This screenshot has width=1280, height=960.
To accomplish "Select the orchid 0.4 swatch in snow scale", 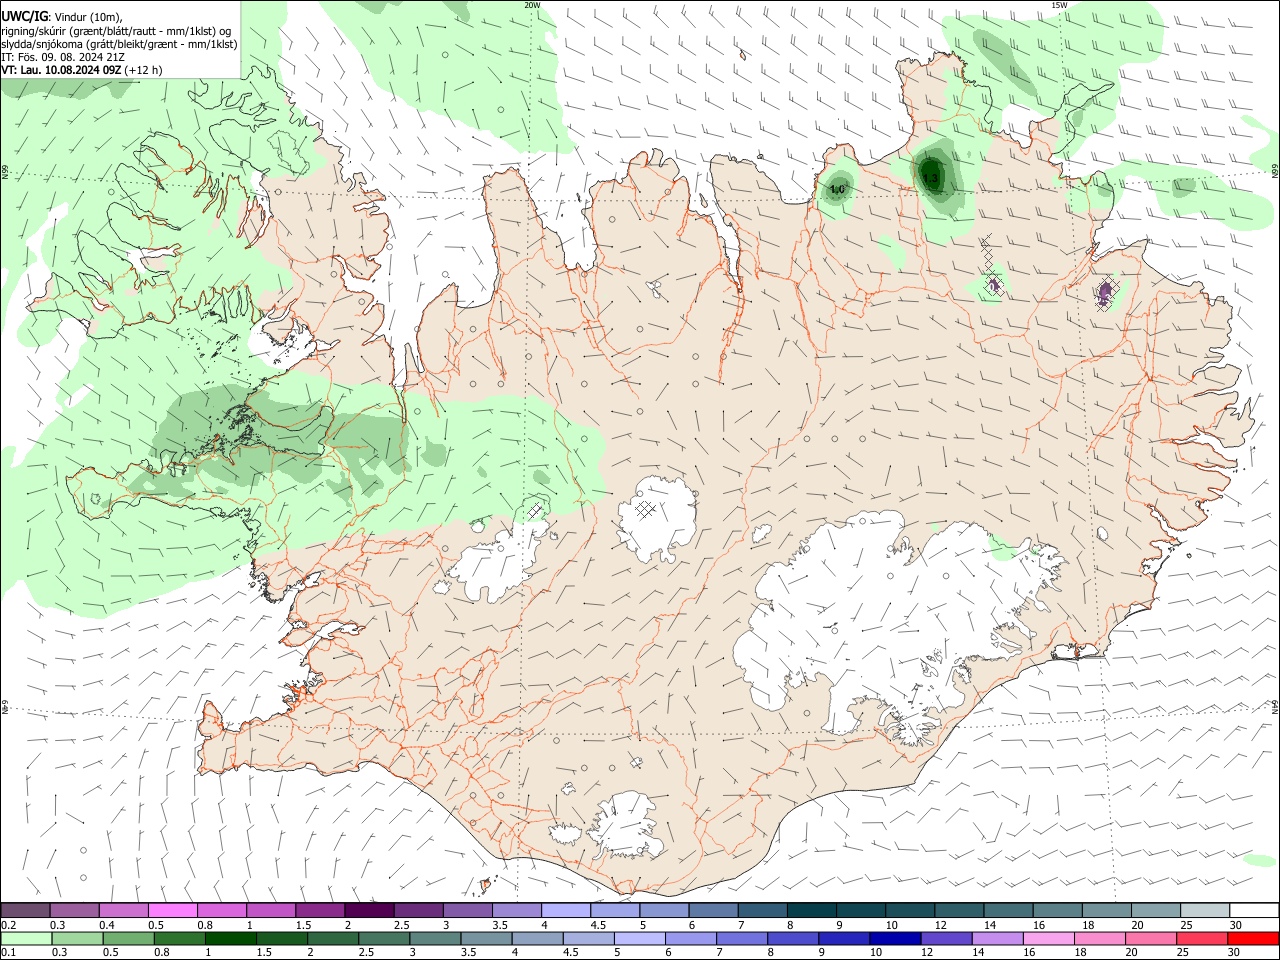I will (x=123, y=911).
